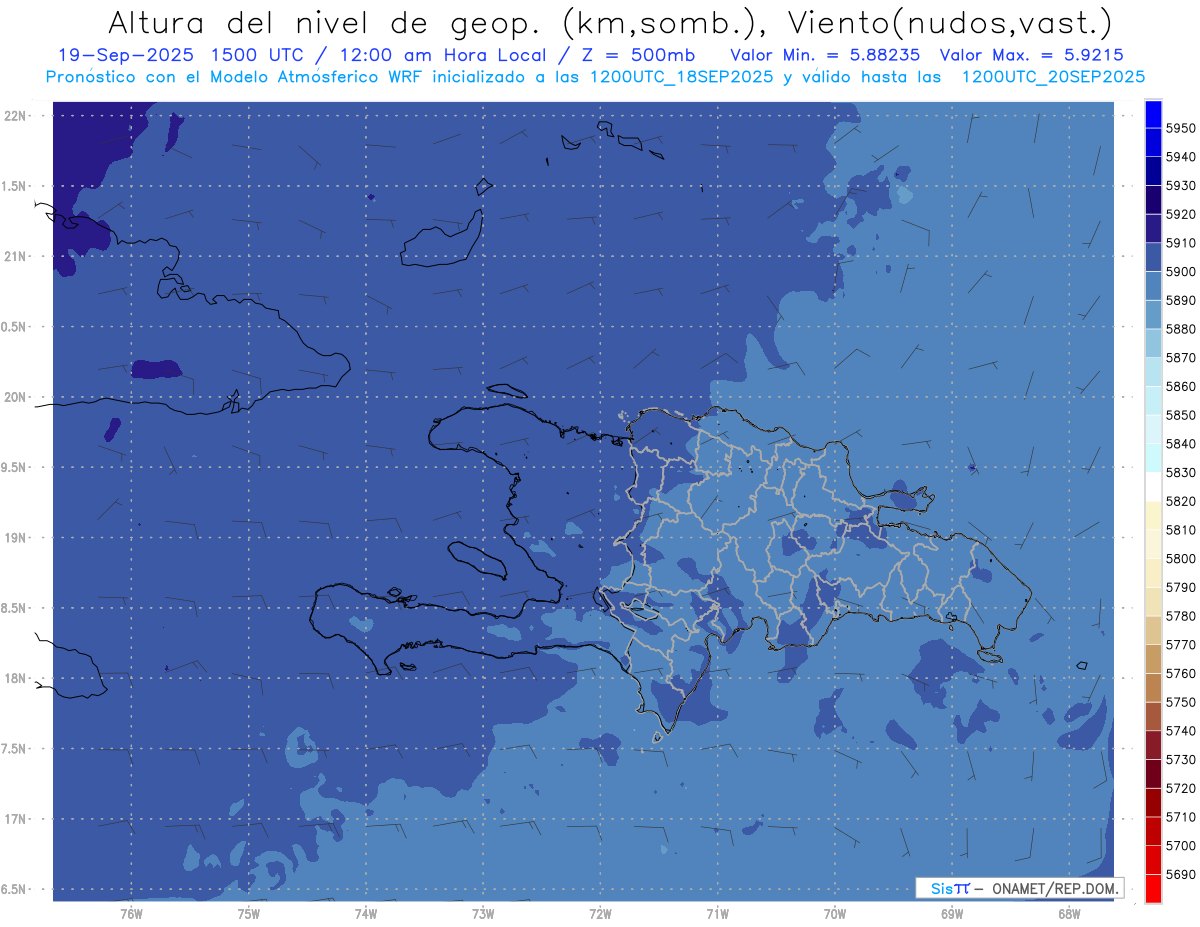Screen dimensions: 1200x927
Task: Click the white segment between 5830 and 5820
Action: (x=1153, y=487)
